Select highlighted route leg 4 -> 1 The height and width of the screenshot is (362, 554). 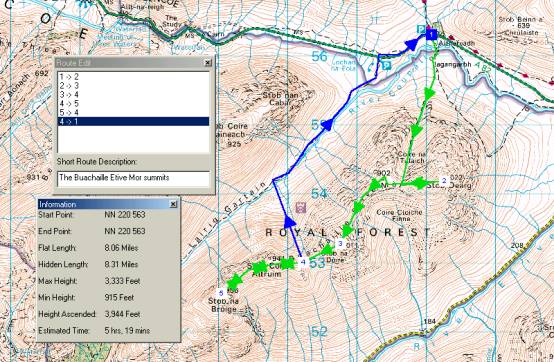[133, 122]
